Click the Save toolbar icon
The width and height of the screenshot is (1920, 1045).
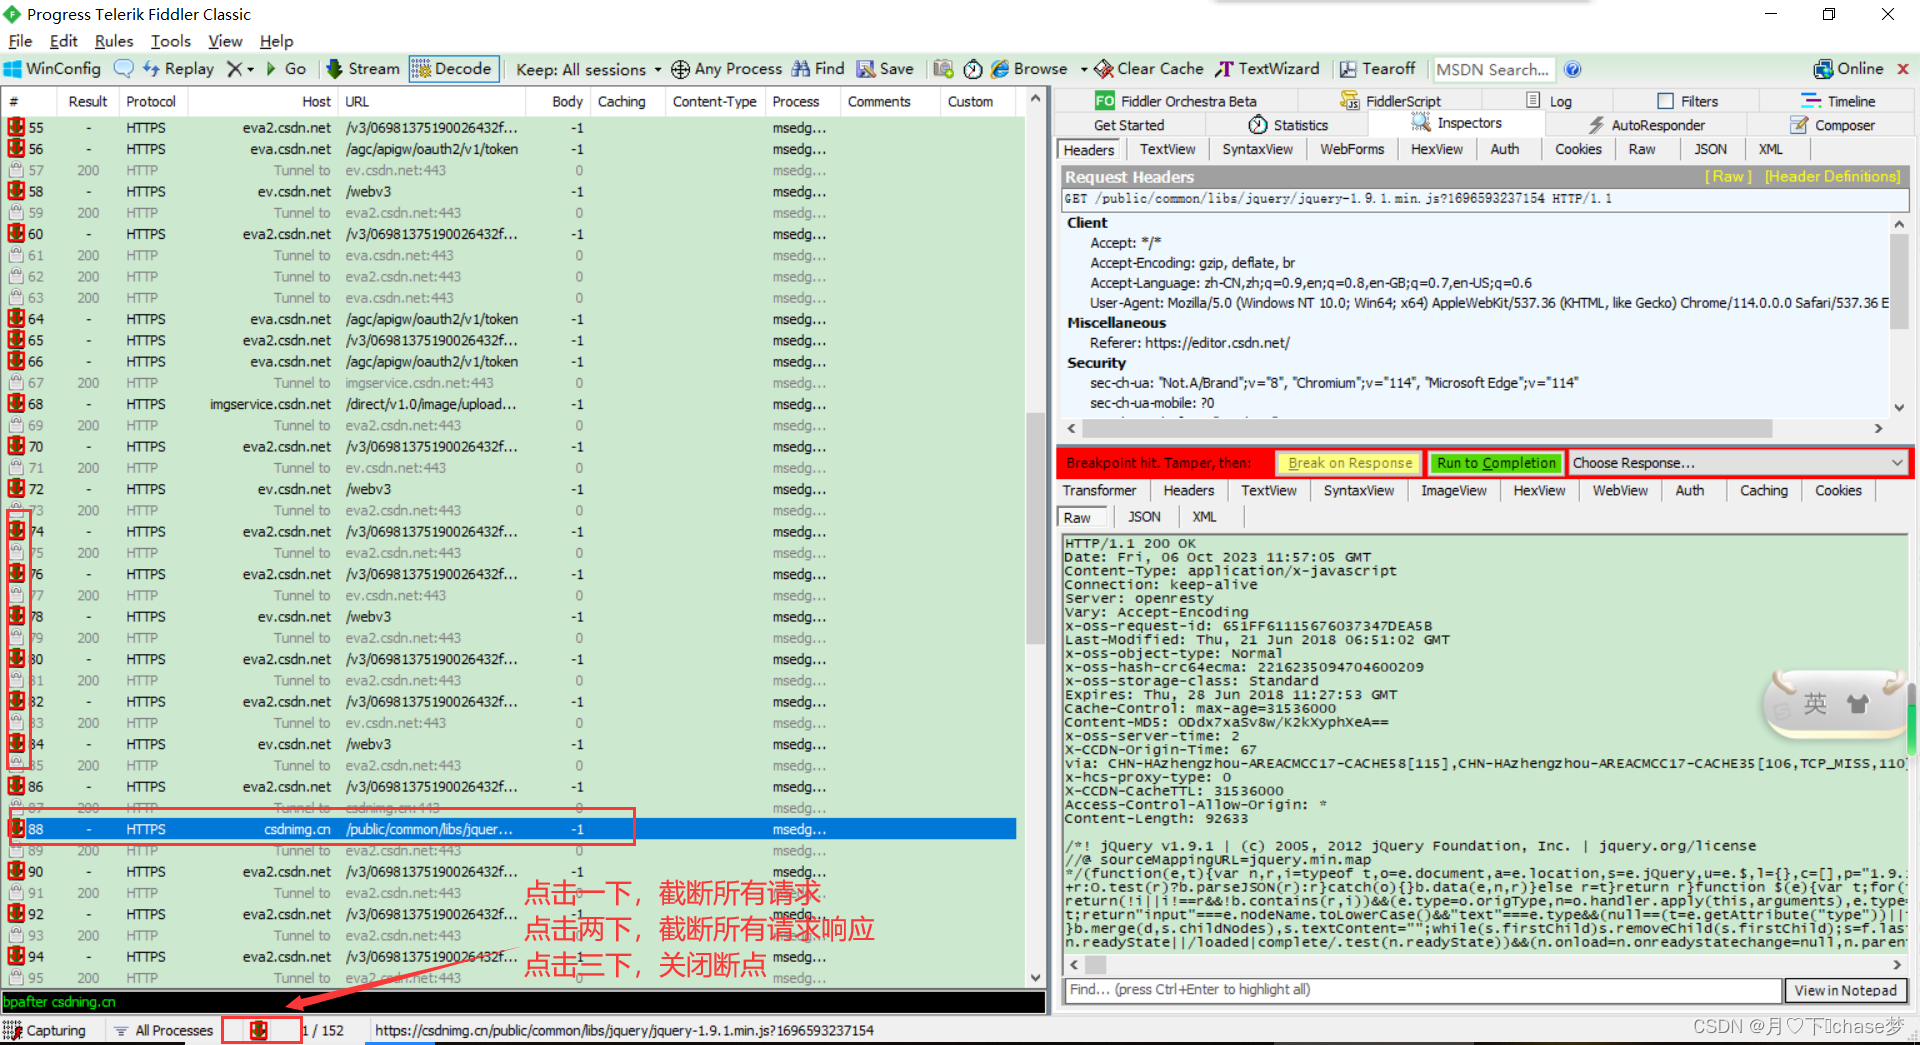[866, 69]
